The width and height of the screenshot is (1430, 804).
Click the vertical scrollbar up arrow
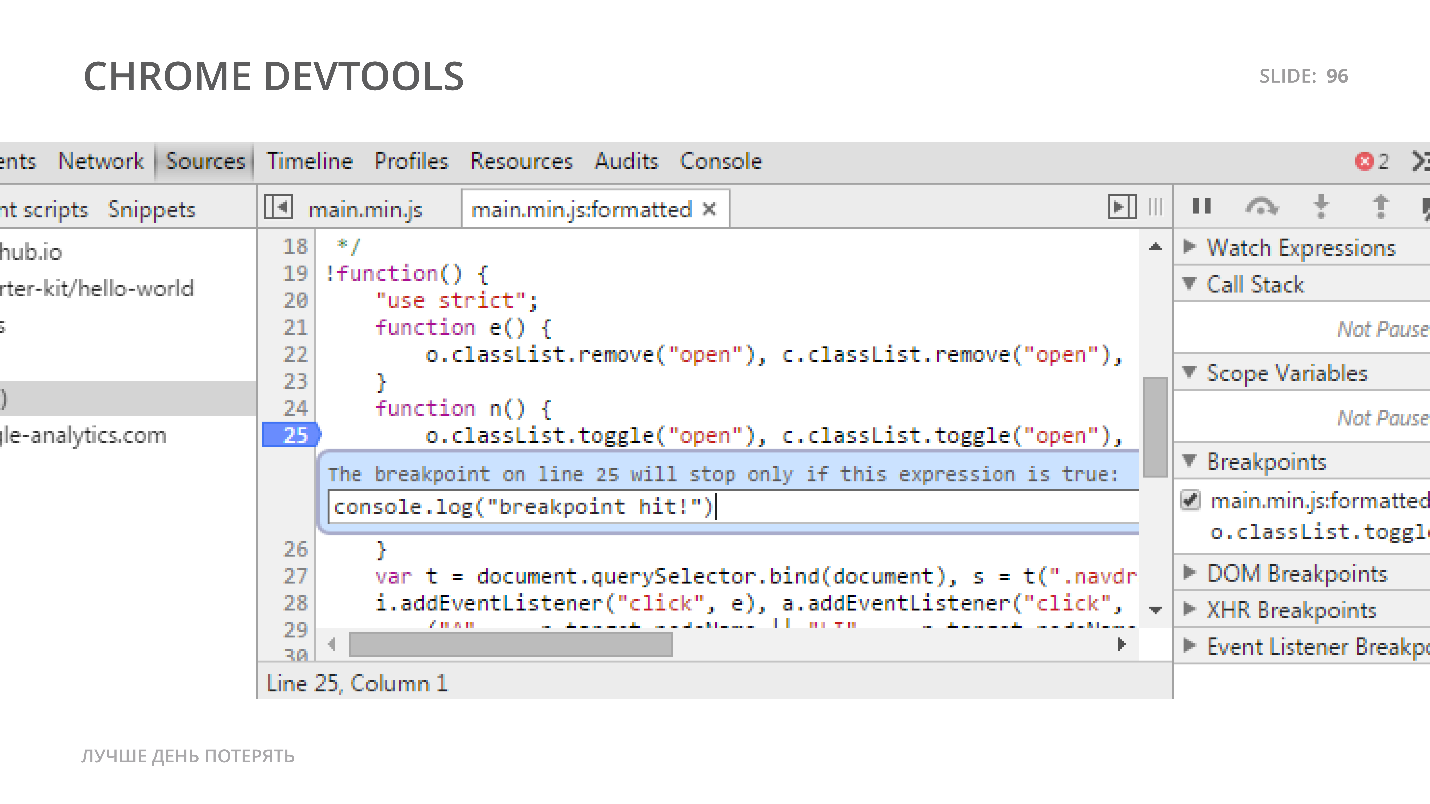(x=1155, y=246)
